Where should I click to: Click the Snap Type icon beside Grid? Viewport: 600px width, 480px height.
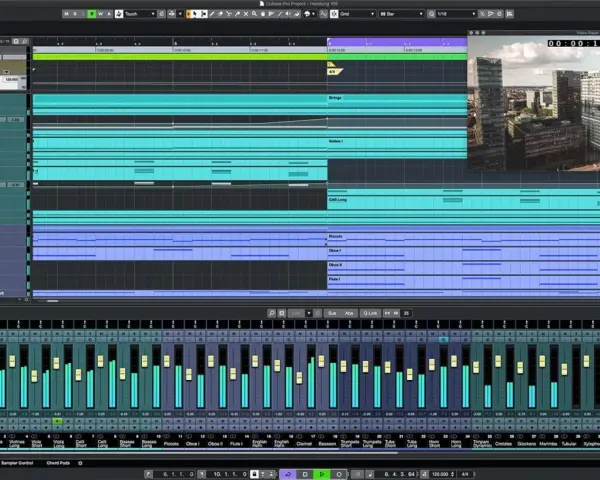[334, 14]
